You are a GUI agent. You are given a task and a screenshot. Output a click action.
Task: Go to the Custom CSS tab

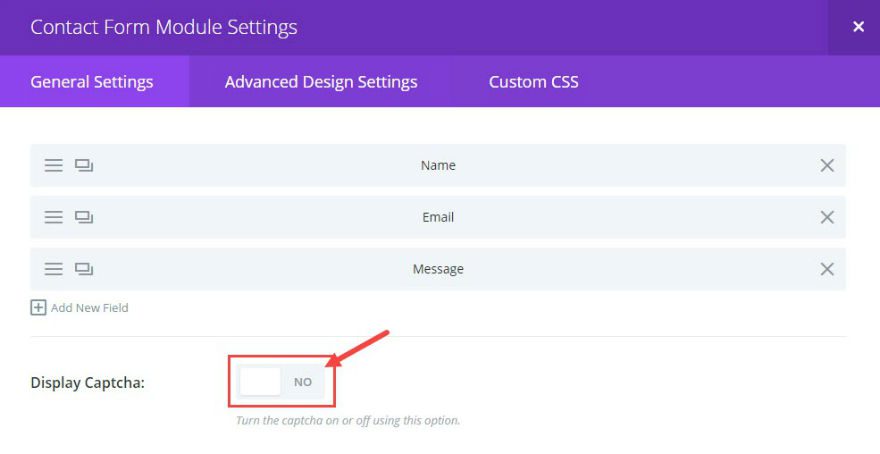(533, 82)
